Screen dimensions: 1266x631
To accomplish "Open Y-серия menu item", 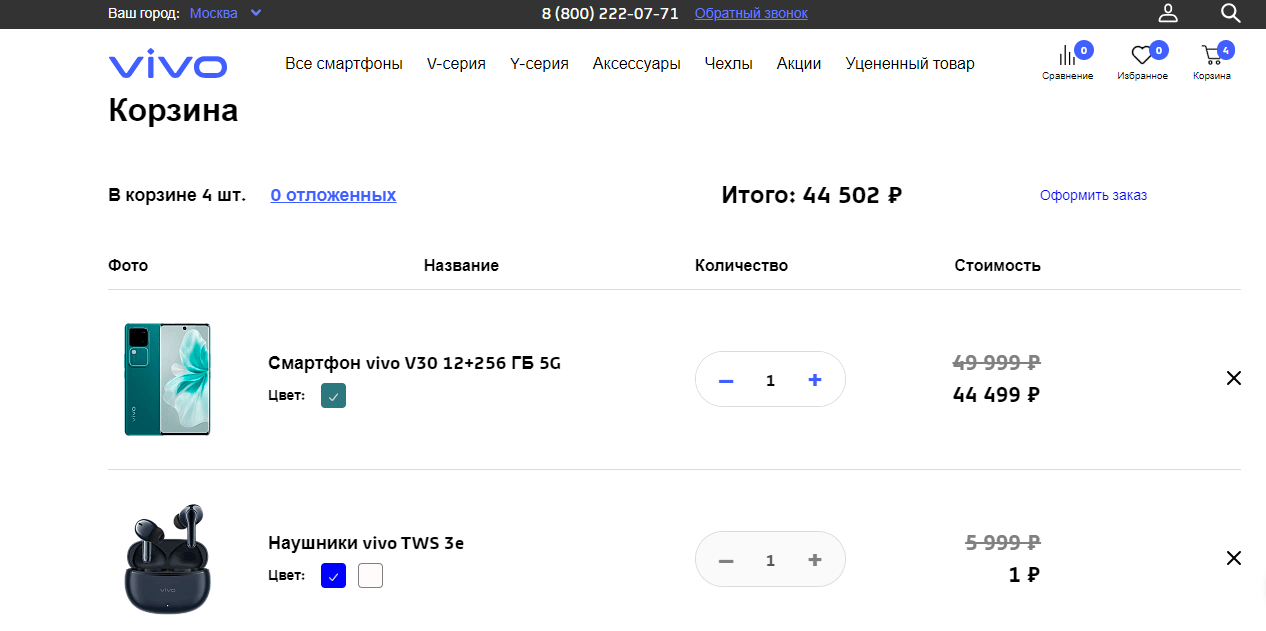I will [539, 64].
